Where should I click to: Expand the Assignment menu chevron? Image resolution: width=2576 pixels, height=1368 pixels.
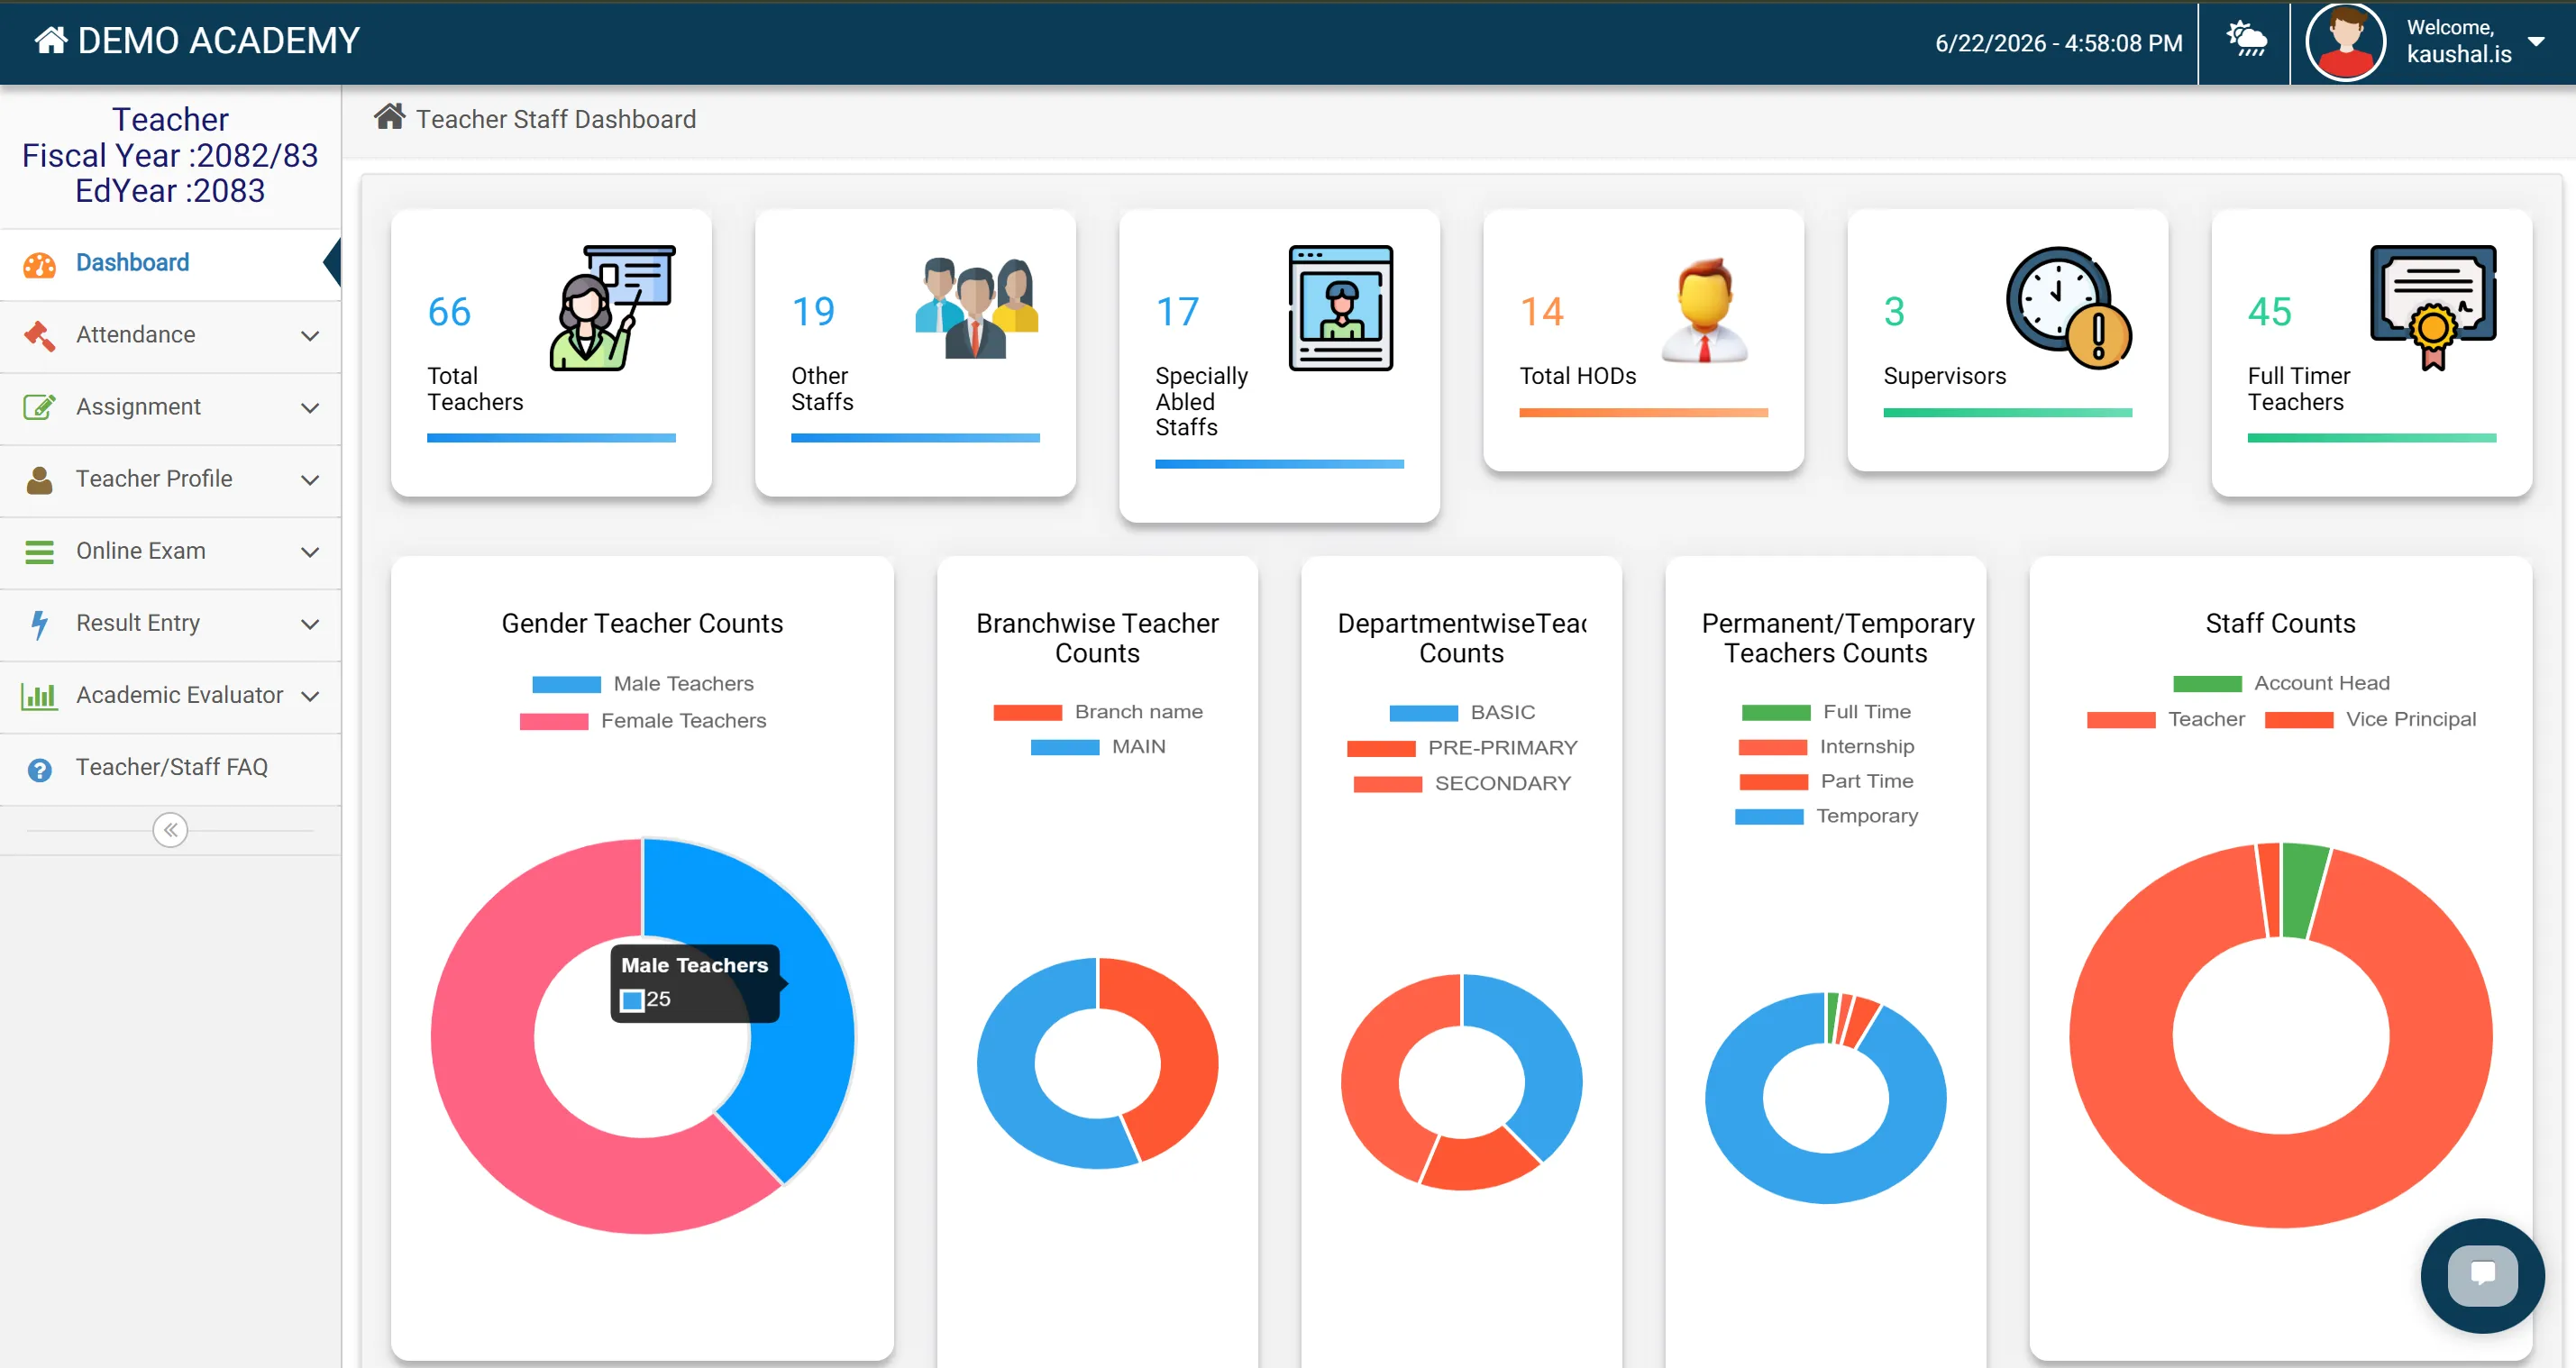tap(310, 408)
